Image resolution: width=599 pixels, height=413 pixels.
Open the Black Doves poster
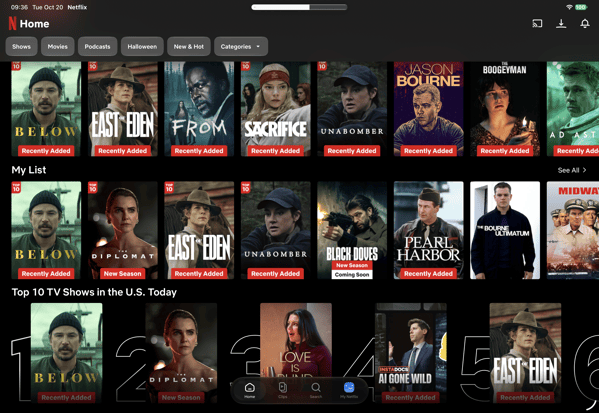pos(352,230)
